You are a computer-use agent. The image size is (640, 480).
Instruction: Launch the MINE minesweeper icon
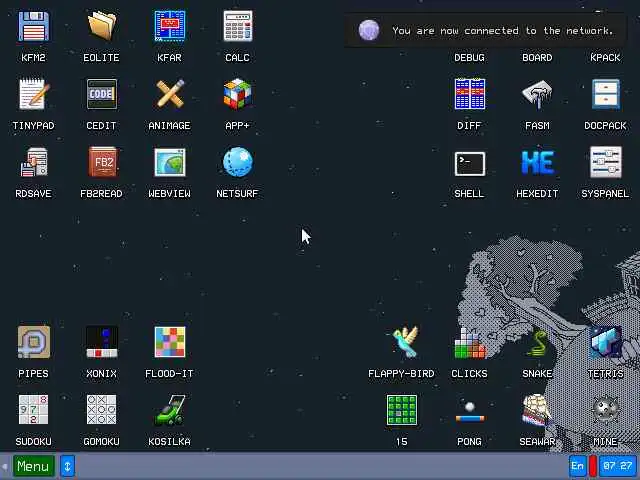tap(605, 409)
